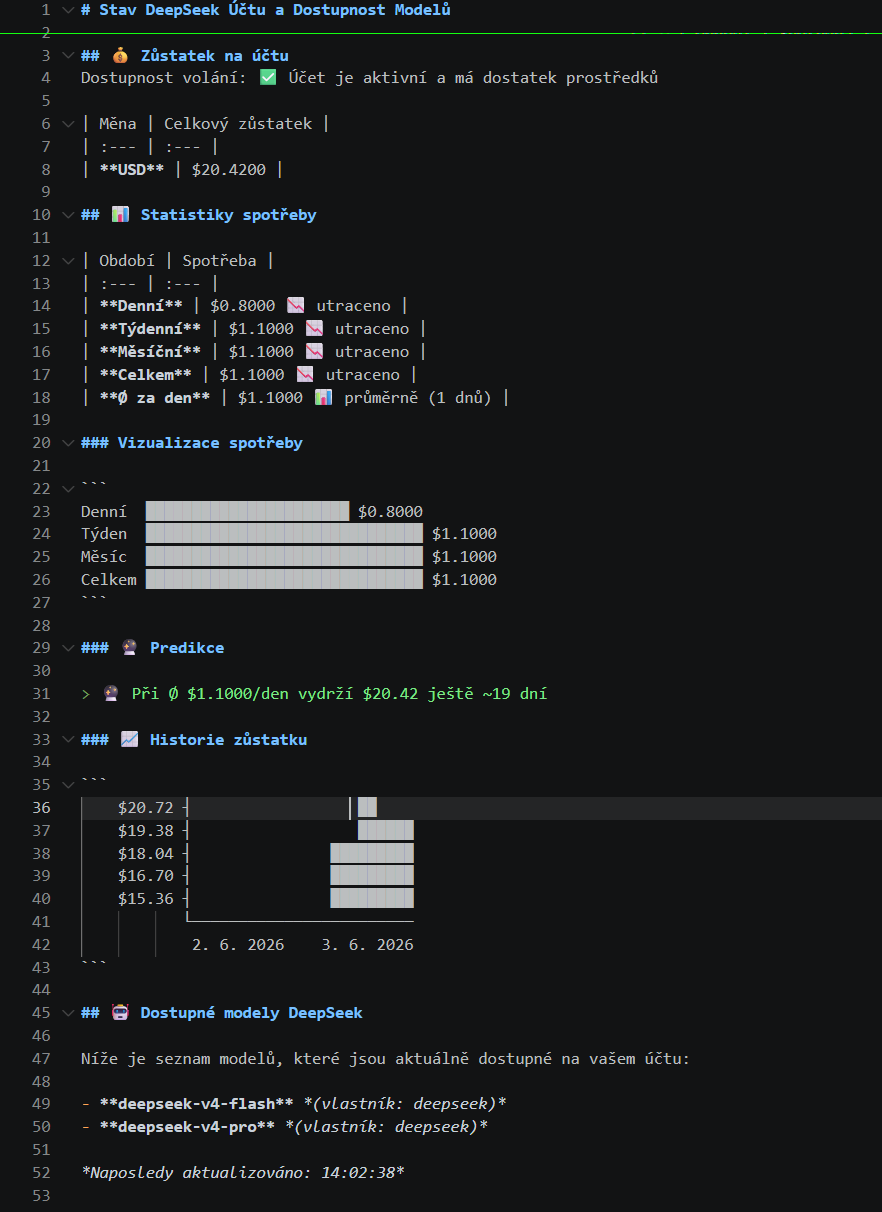Click the '$15.36' axis label
This screenshot has width=882, height=1212.
146,899
